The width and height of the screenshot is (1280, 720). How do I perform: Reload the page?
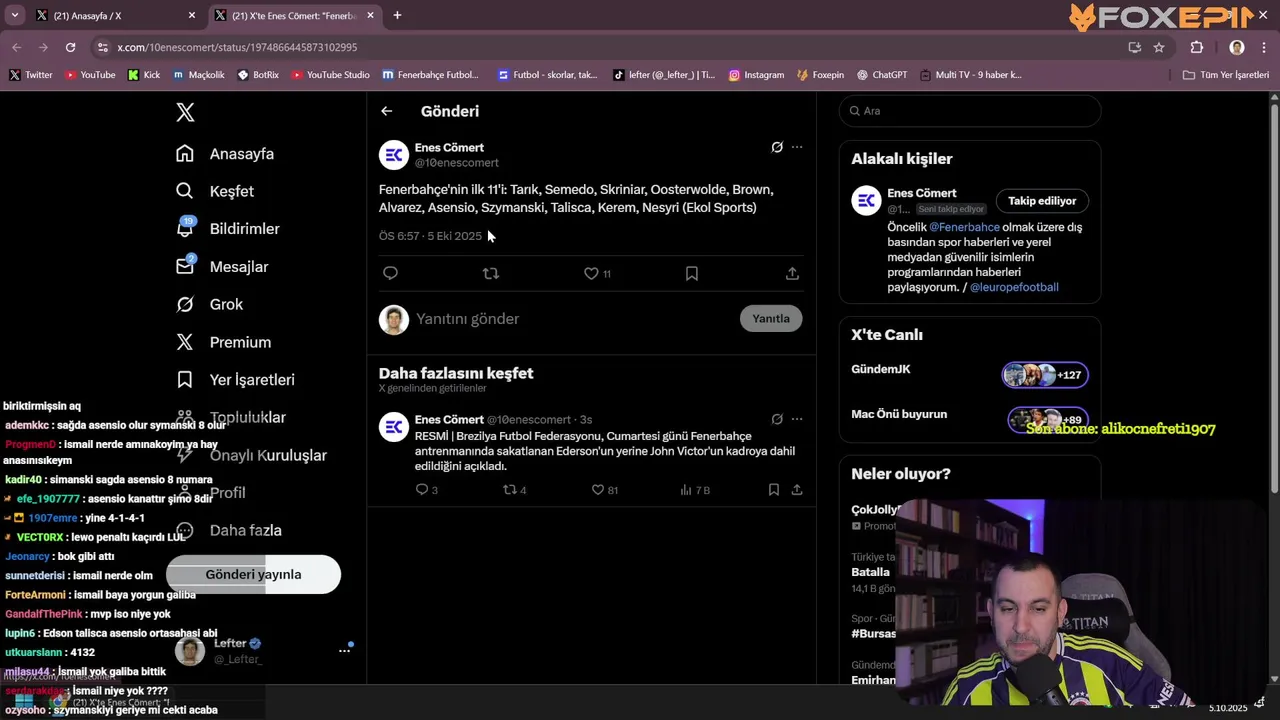point(70,47)
